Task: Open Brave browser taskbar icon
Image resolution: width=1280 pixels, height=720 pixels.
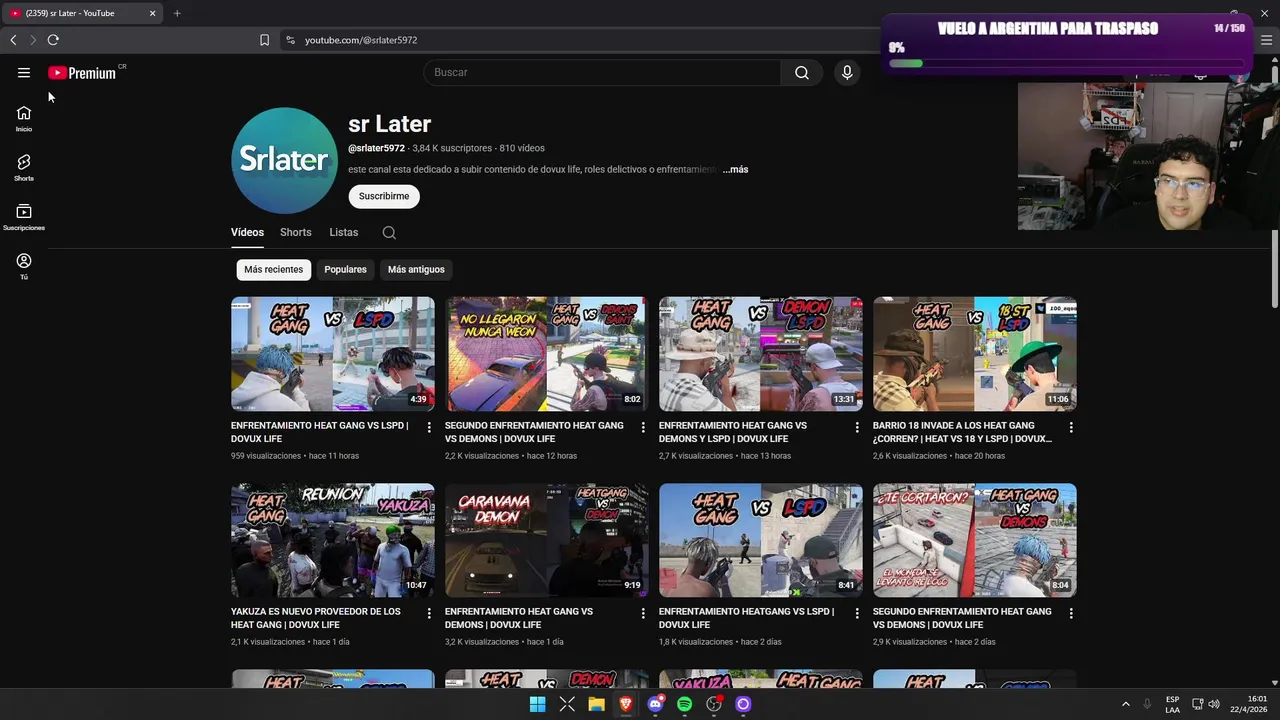Action: [x=626, y=704]
